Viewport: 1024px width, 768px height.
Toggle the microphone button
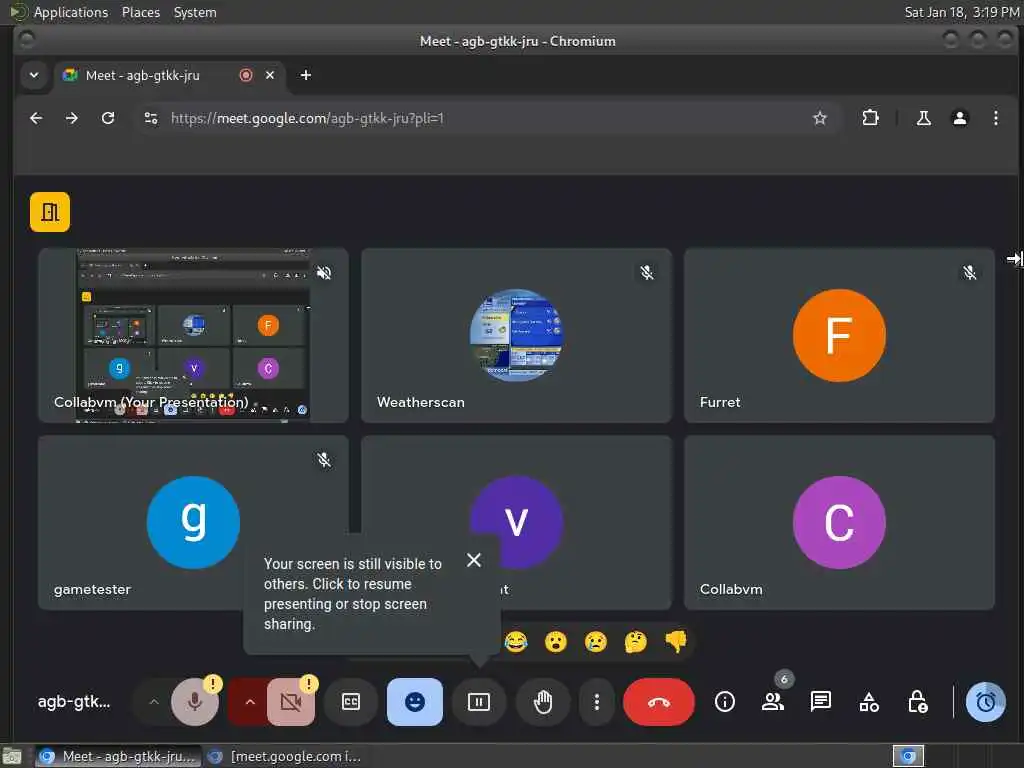coord(195,702)
